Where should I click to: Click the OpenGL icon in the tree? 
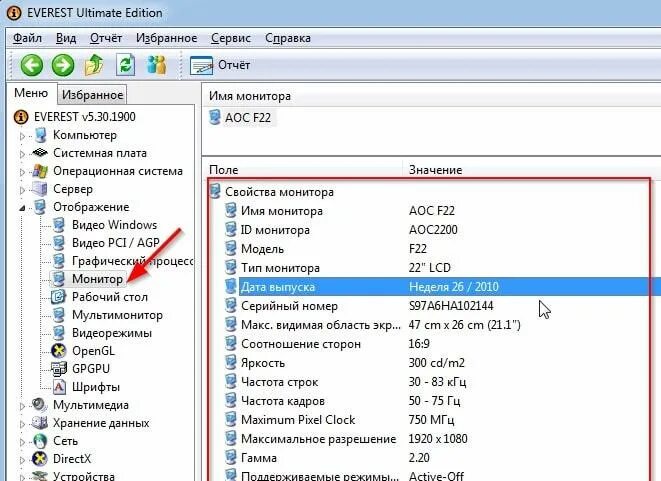(x=59, y=350)
